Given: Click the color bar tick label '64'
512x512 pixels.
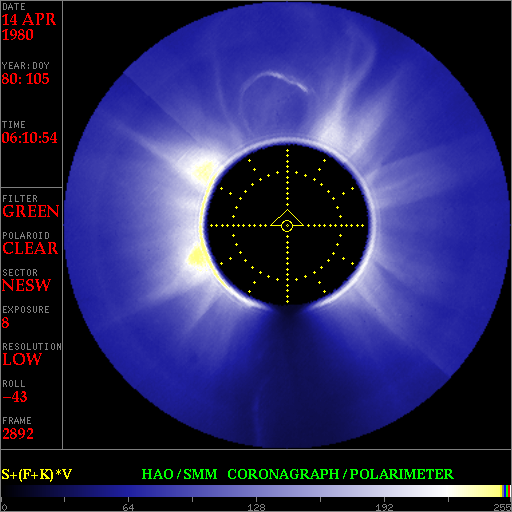Looking at the screenshot, I should 128,507.
